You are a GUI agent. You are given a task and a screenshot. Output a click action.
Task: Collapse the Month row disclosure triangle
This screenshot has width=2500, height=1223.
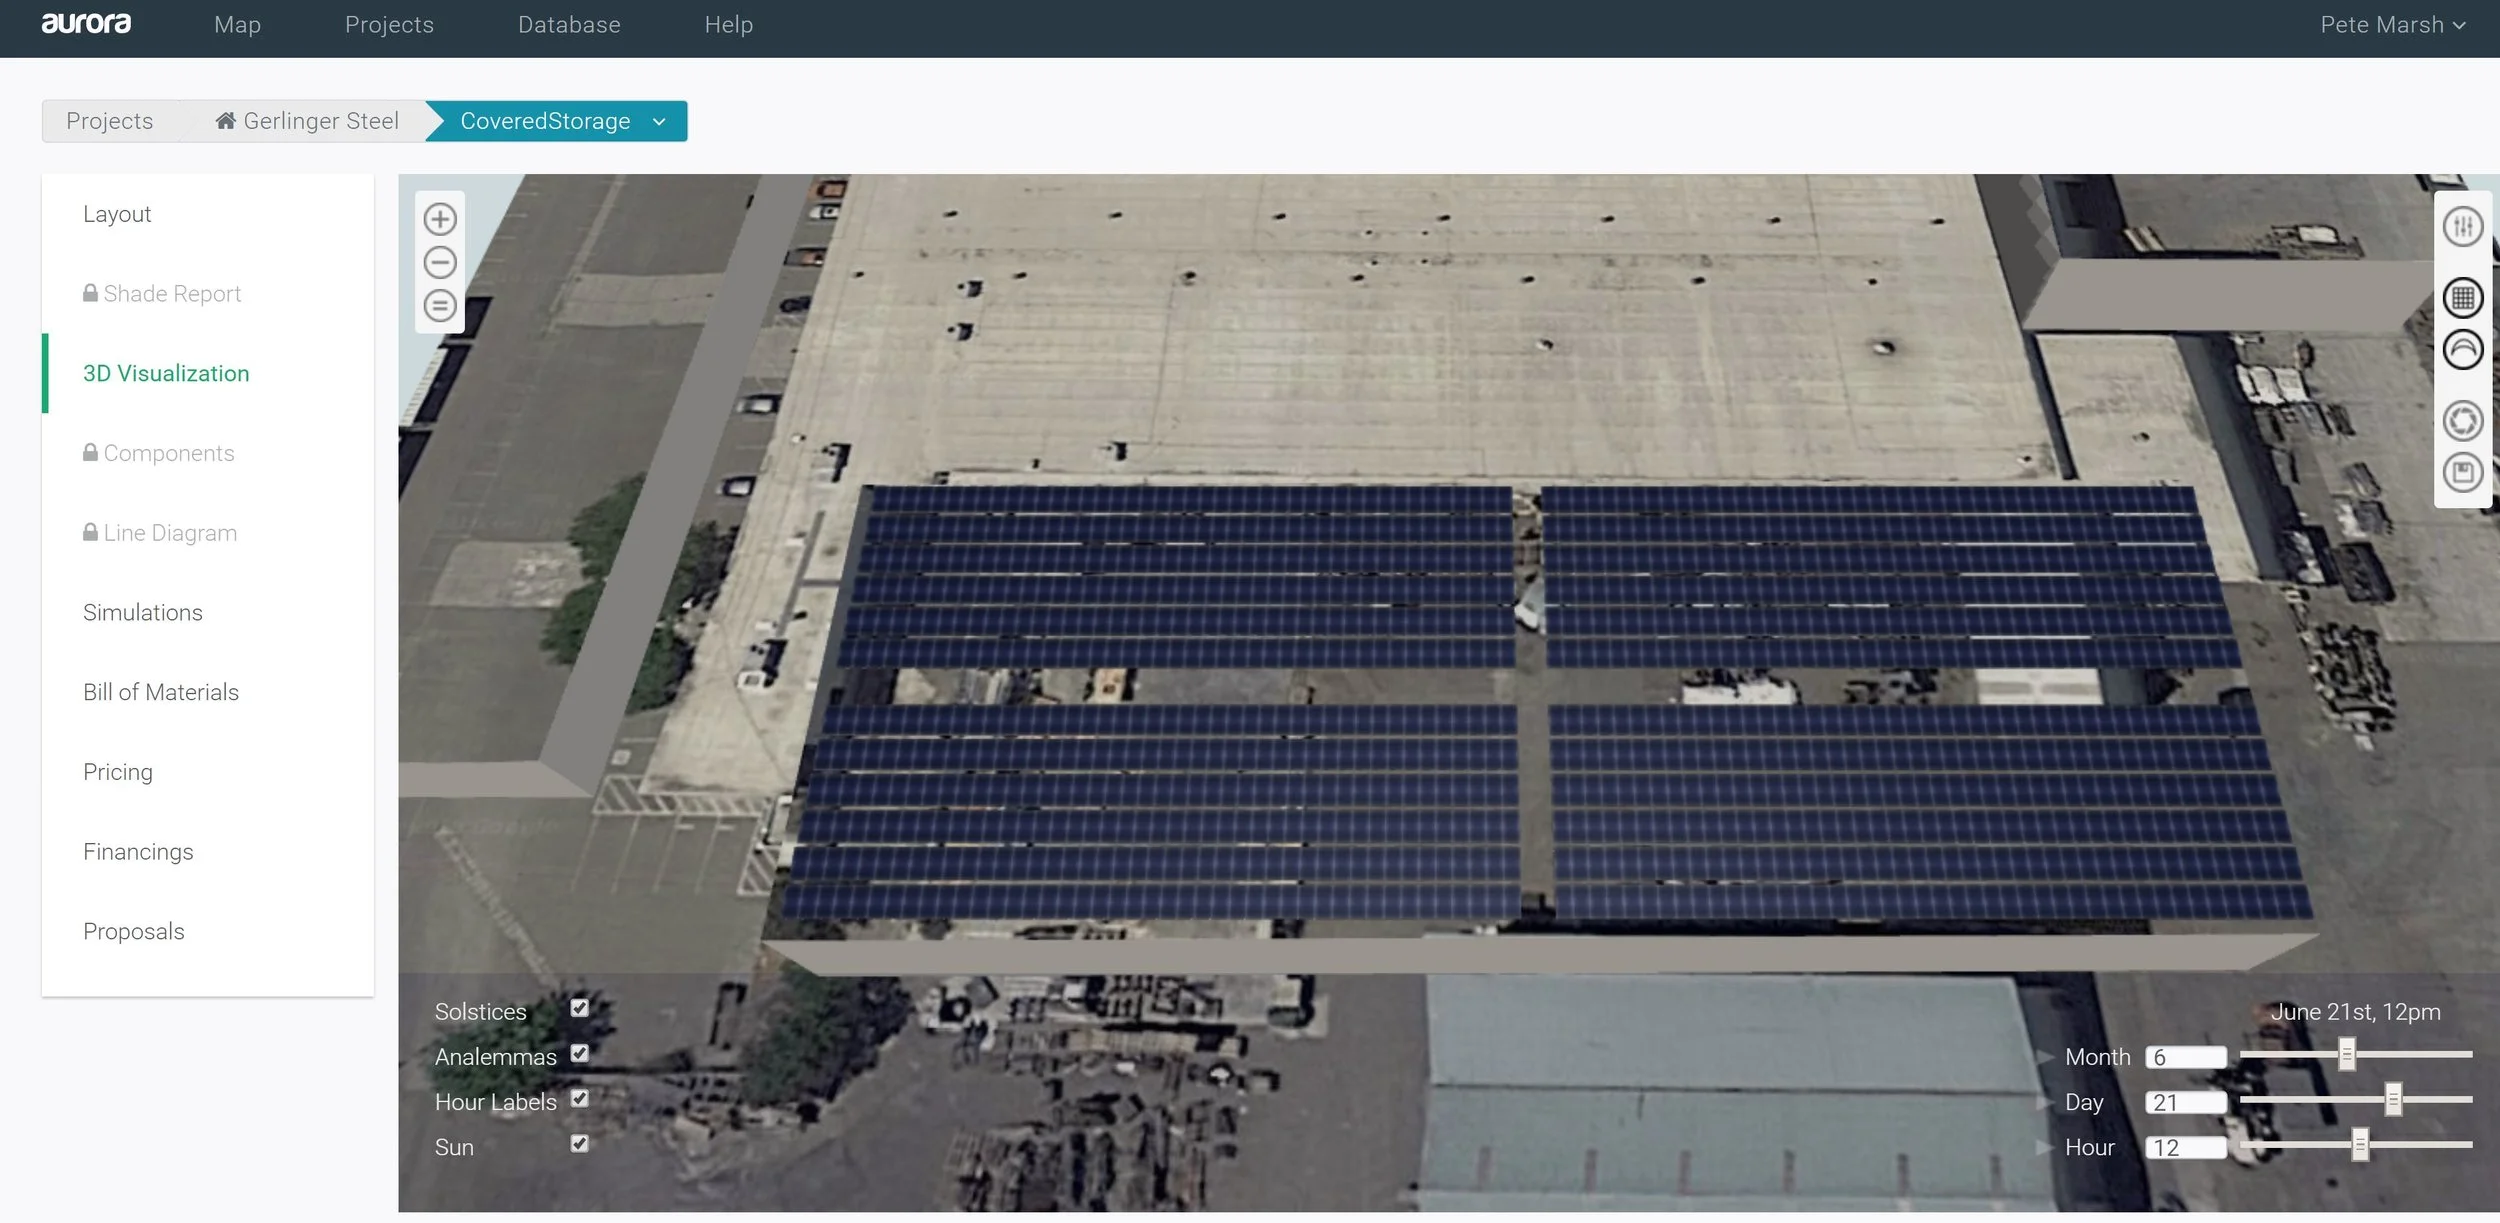pyautogui.click(x=2046, y=1057)
